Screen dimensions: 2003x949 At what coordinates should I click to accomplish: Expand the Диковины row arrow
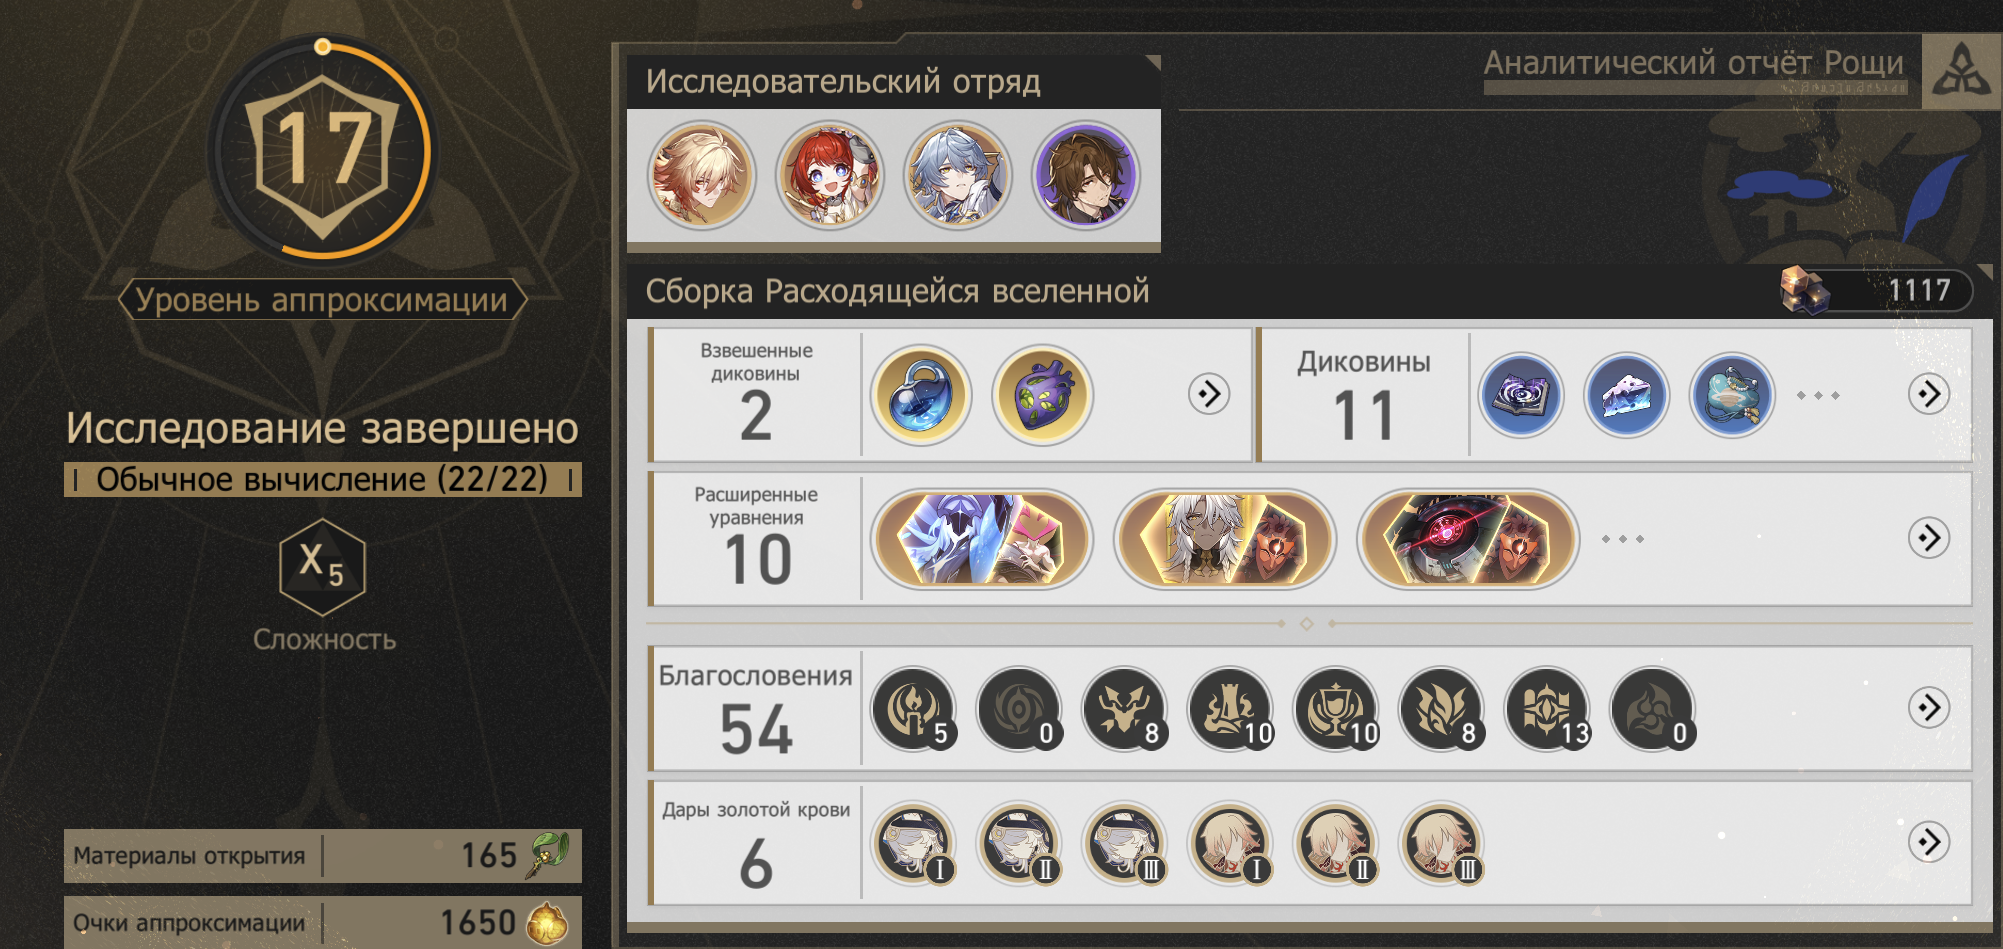click(x=1929, y=394)
